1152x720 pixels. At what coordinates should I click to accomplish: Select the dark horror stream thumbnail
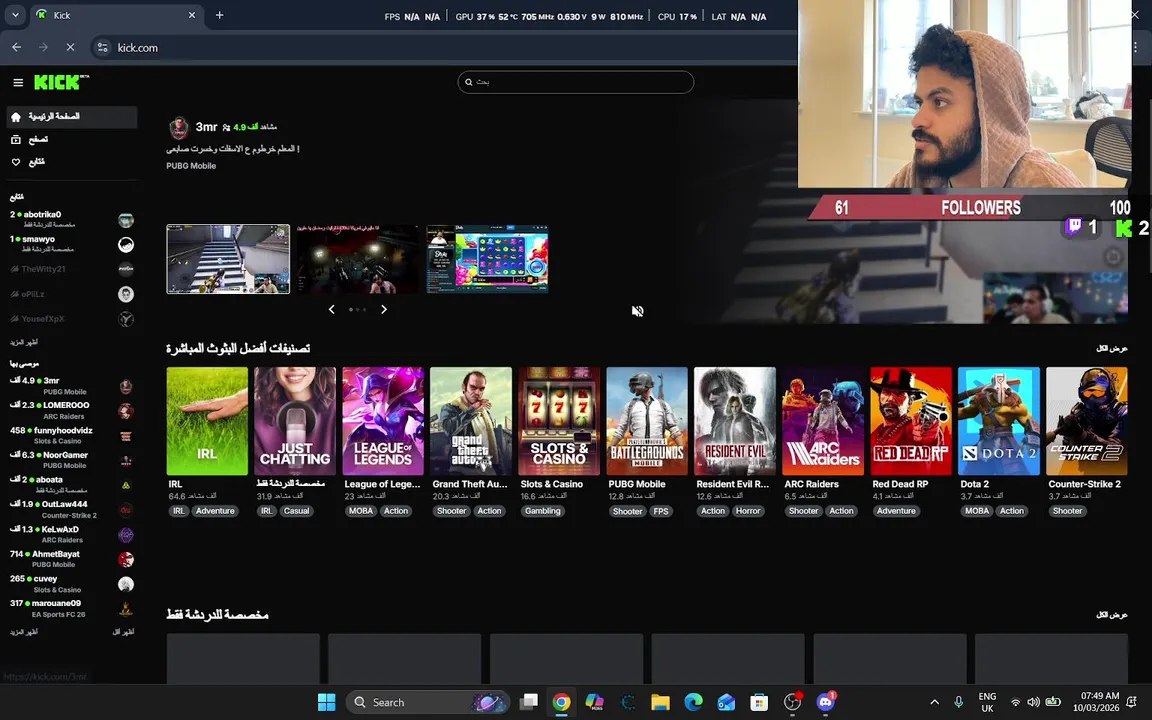(358, 259)
